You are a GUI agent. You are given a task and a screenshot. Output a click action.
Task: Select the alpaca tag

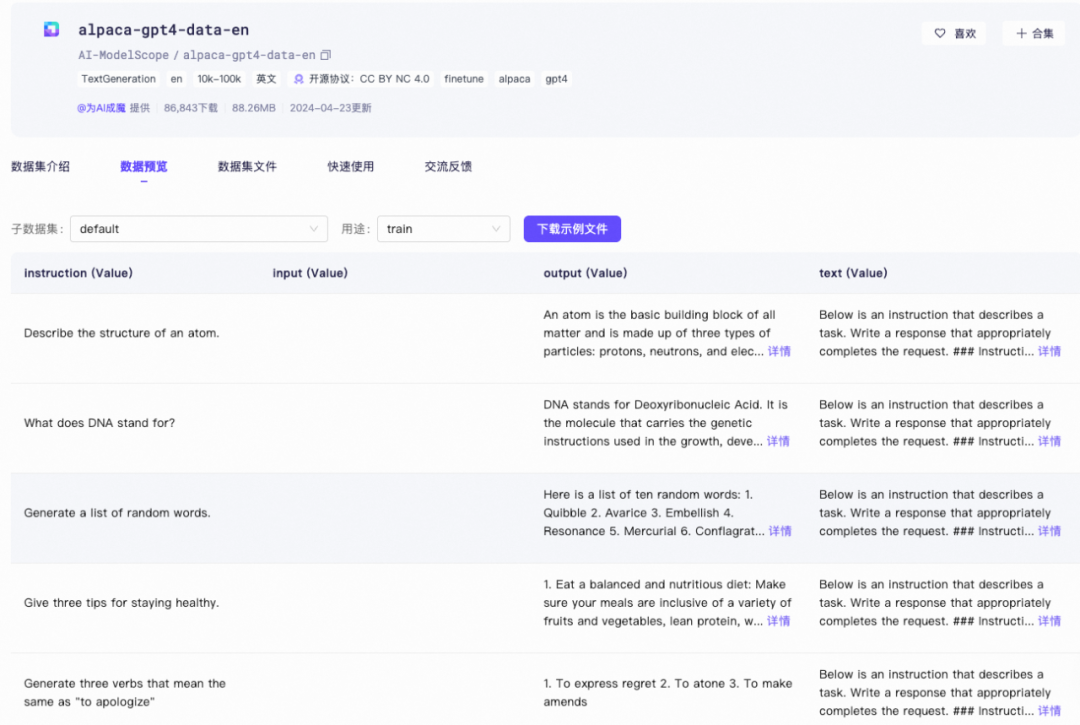pos(515,79)
